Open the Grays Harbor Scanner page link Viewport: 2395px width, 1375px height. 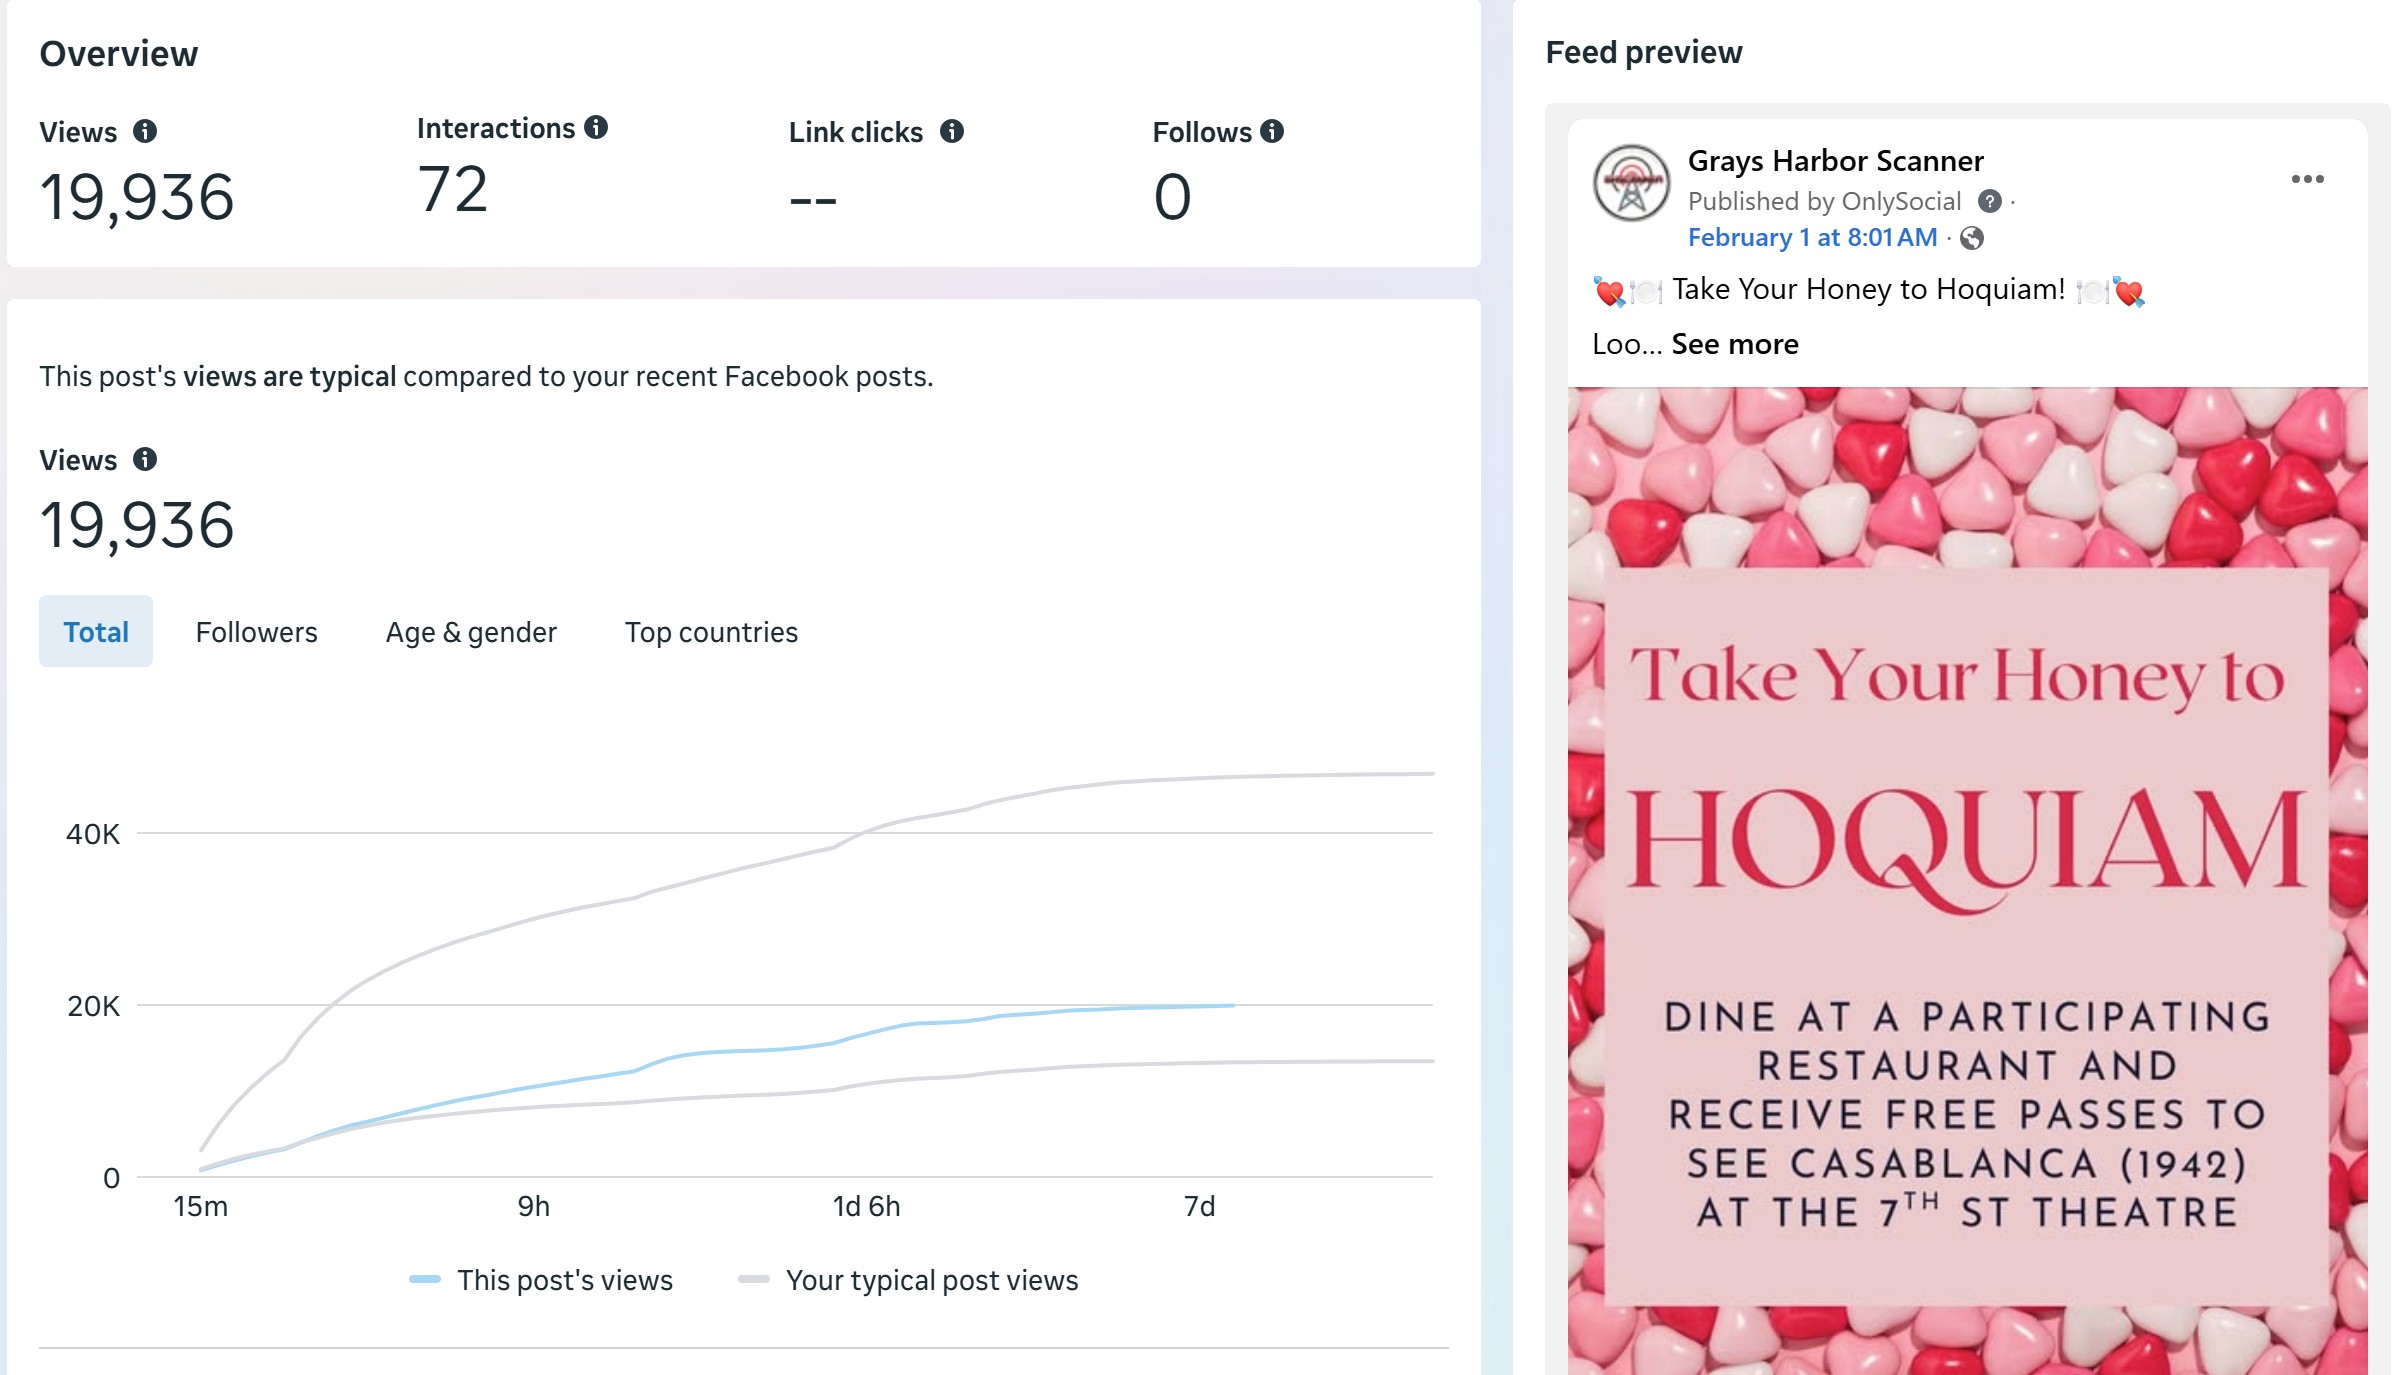coord(1835,161)
